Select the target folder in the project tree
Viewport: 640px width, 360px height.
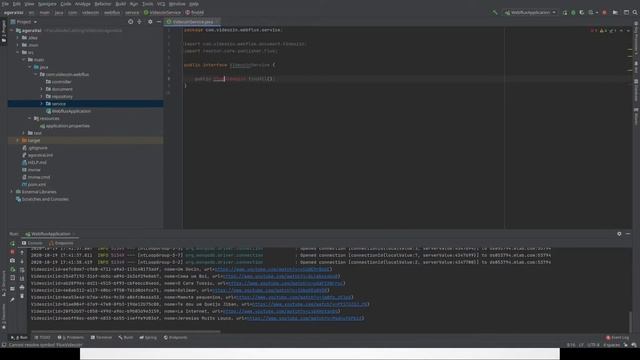coord(31,140)
